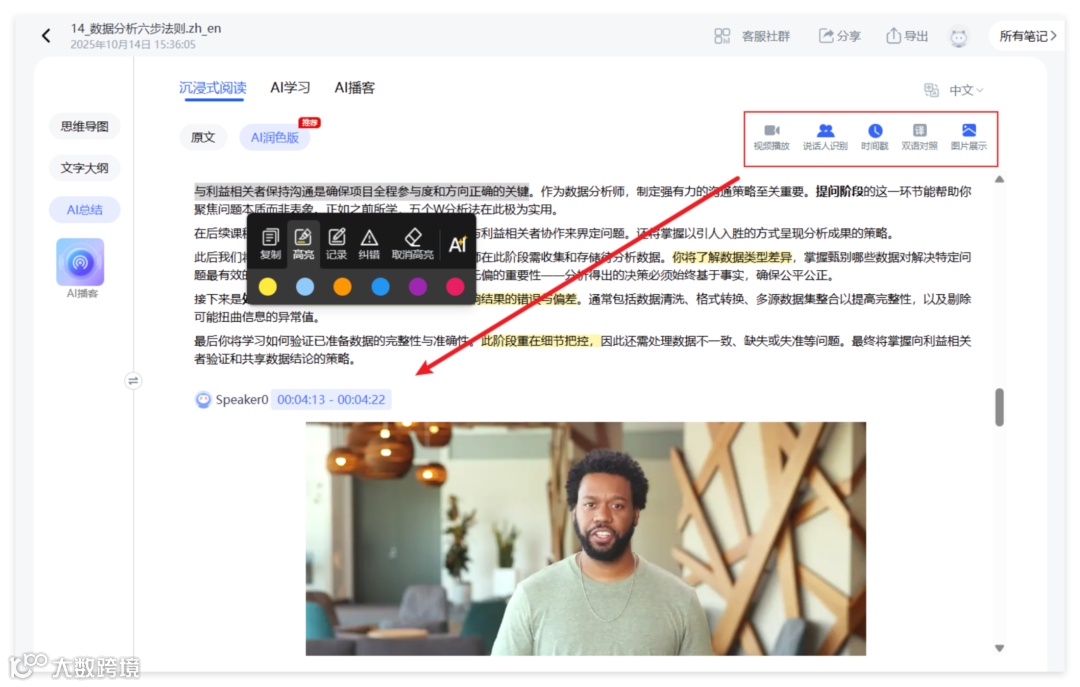Click the scrollbar up arrow
Image resolution: width=1080 pixels, height=687 pixels.
(999, 179)
